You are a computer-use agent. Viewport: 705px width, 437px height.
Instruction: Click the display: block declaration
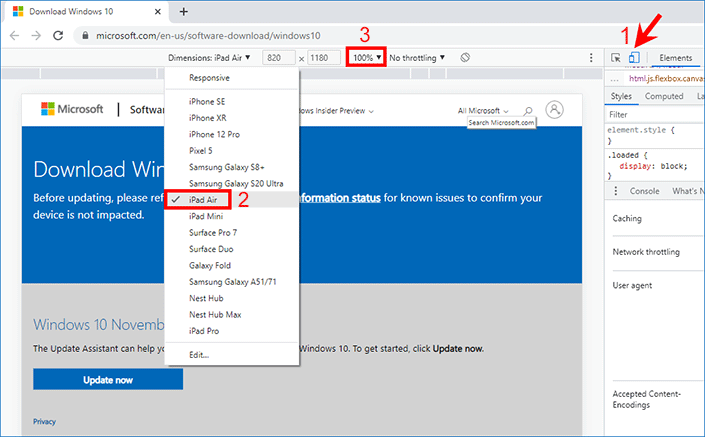click(653, 166)
